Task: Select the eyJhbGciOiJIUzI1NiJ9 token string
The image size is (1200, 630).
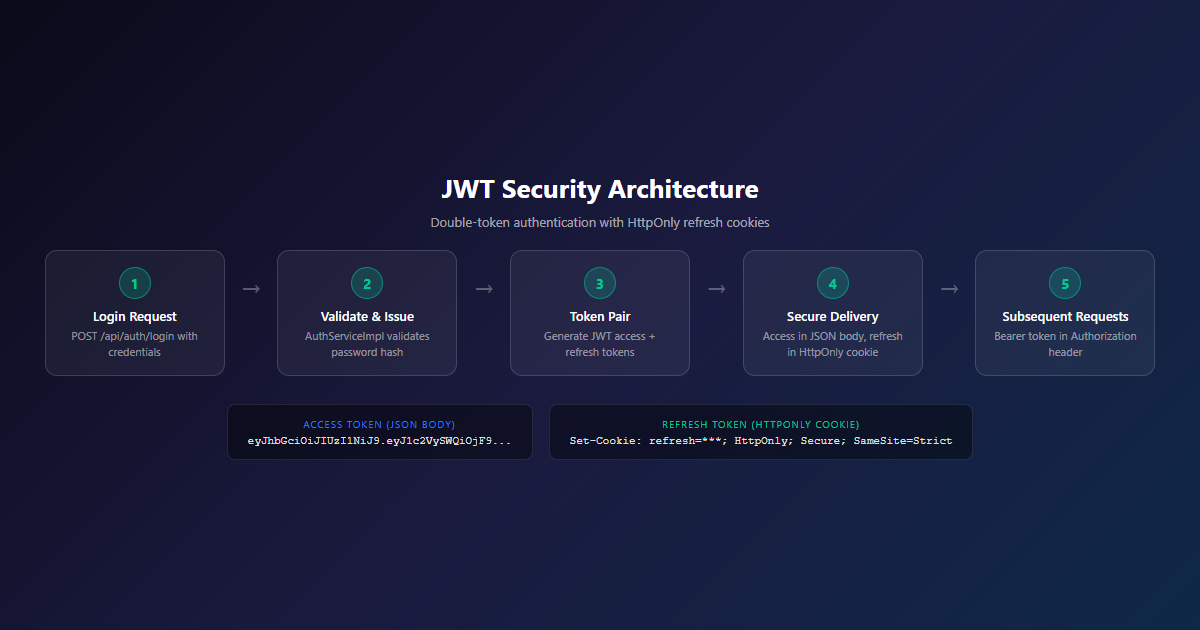Action: (380, 441)
